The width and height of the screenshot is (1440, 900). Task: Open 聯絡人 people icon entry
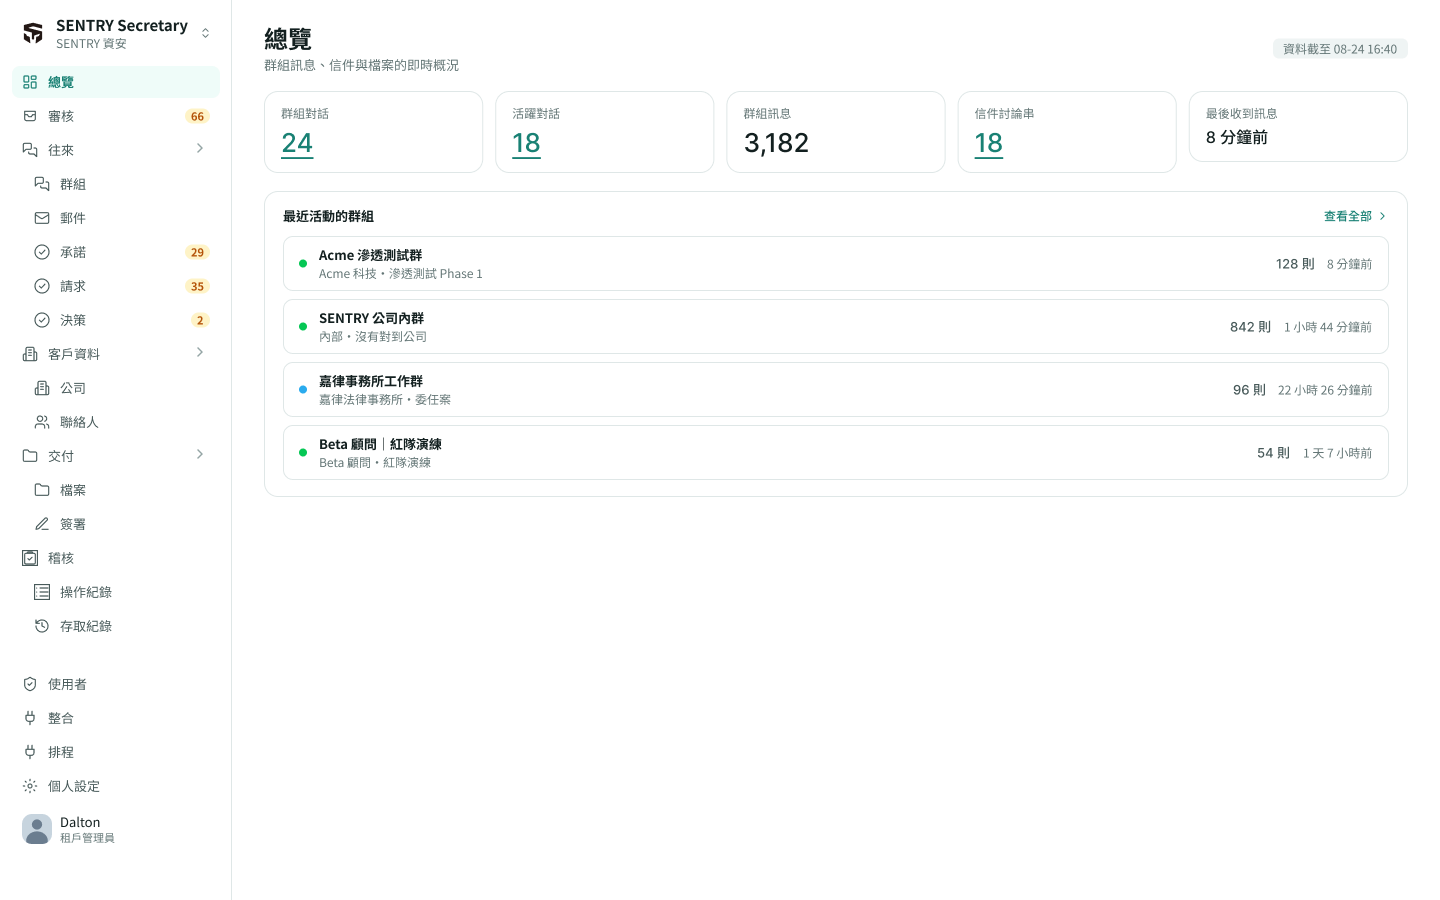click(x=42, y=422)
